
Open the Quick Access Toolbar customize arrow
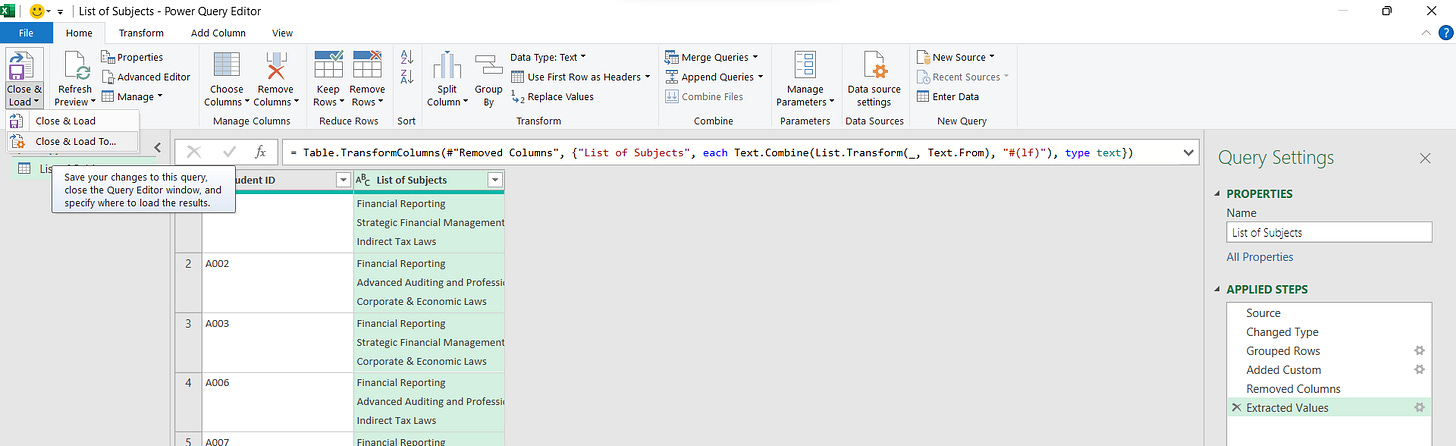(59, 11)
